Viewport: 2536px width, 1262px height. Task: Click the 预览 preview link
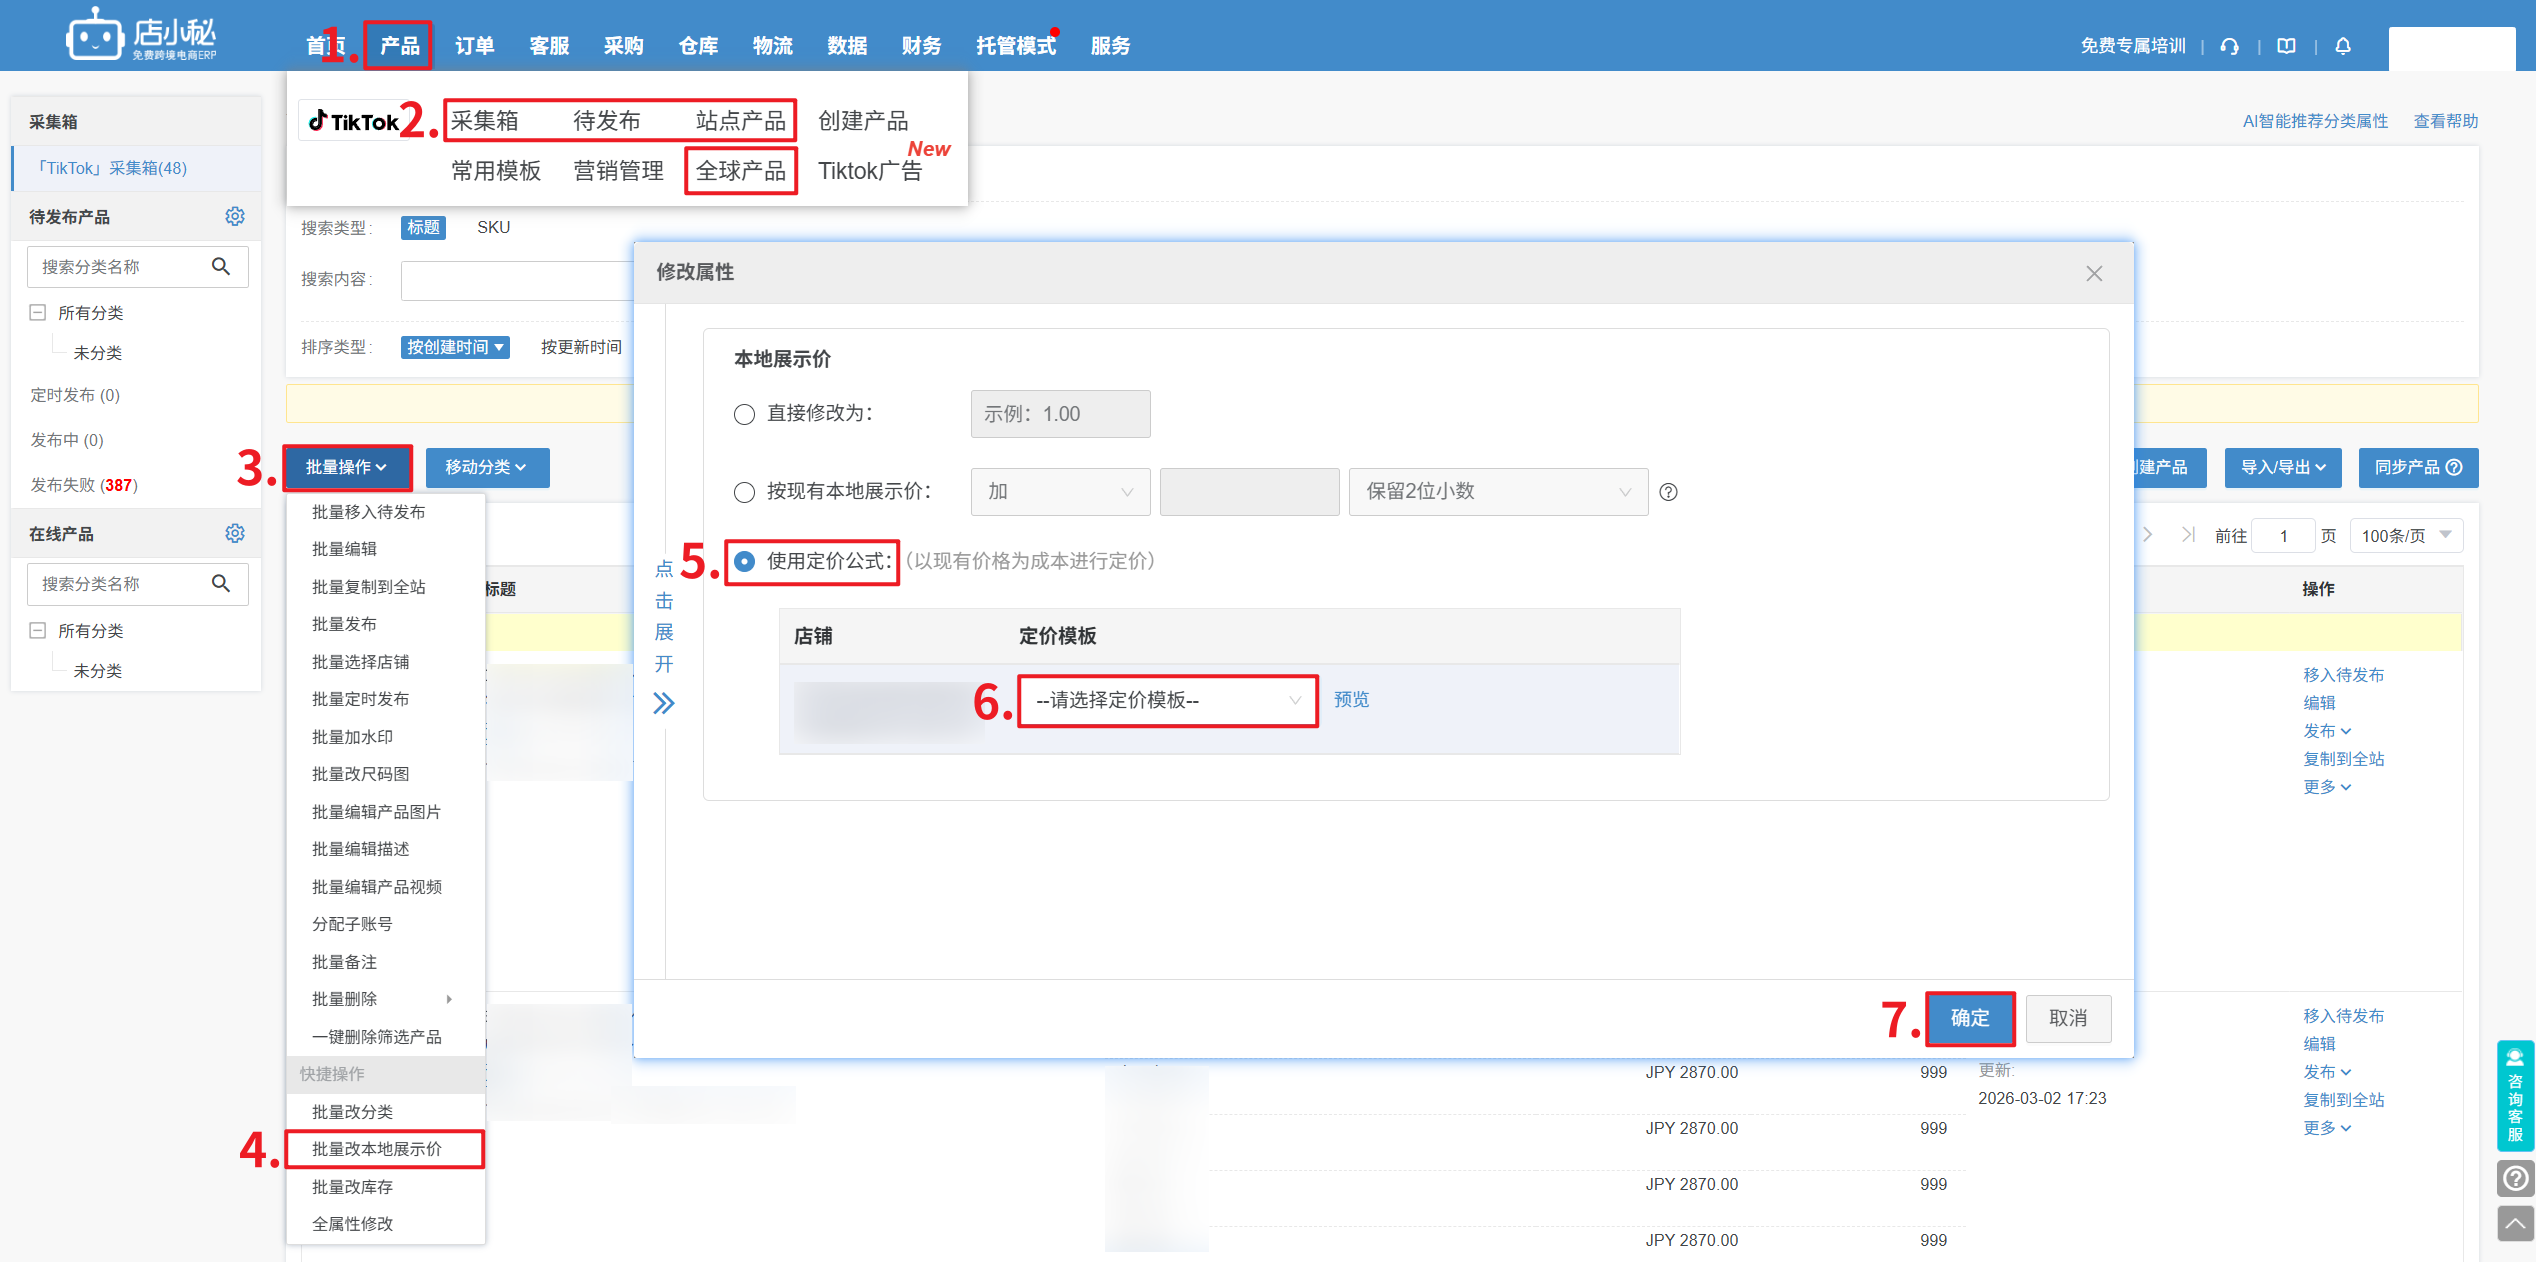[1351, 700]
